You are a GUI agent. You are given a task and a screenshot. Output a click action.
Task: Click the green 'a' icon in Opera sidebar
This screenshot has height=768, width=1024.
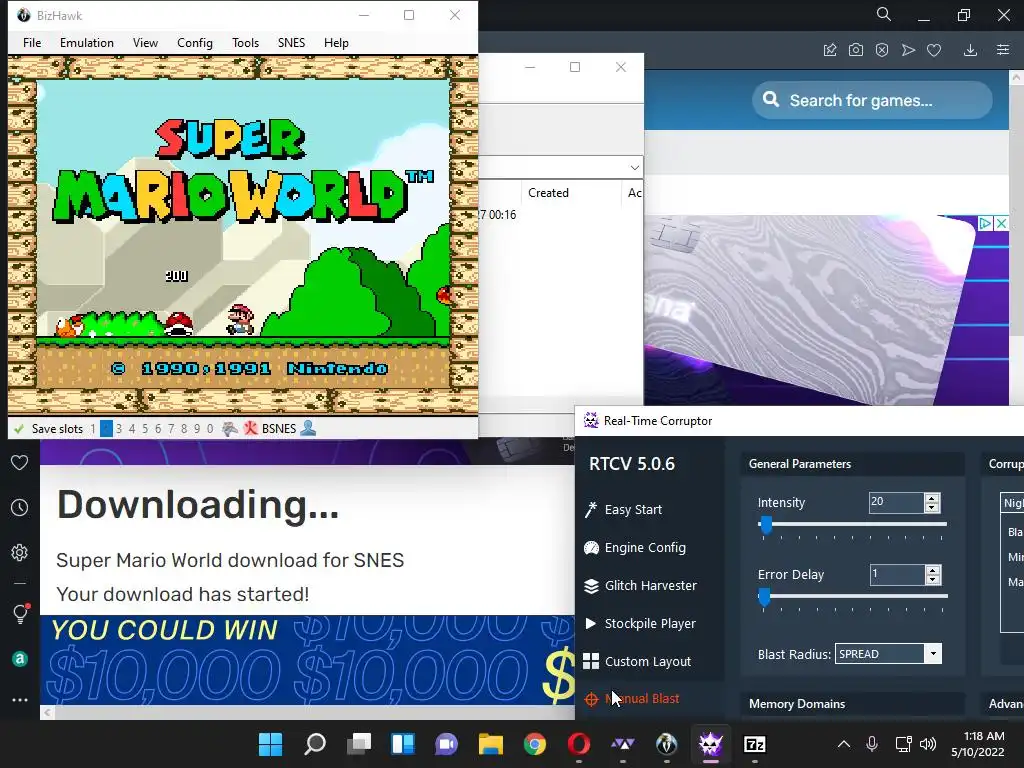click(x=20, y=659)
